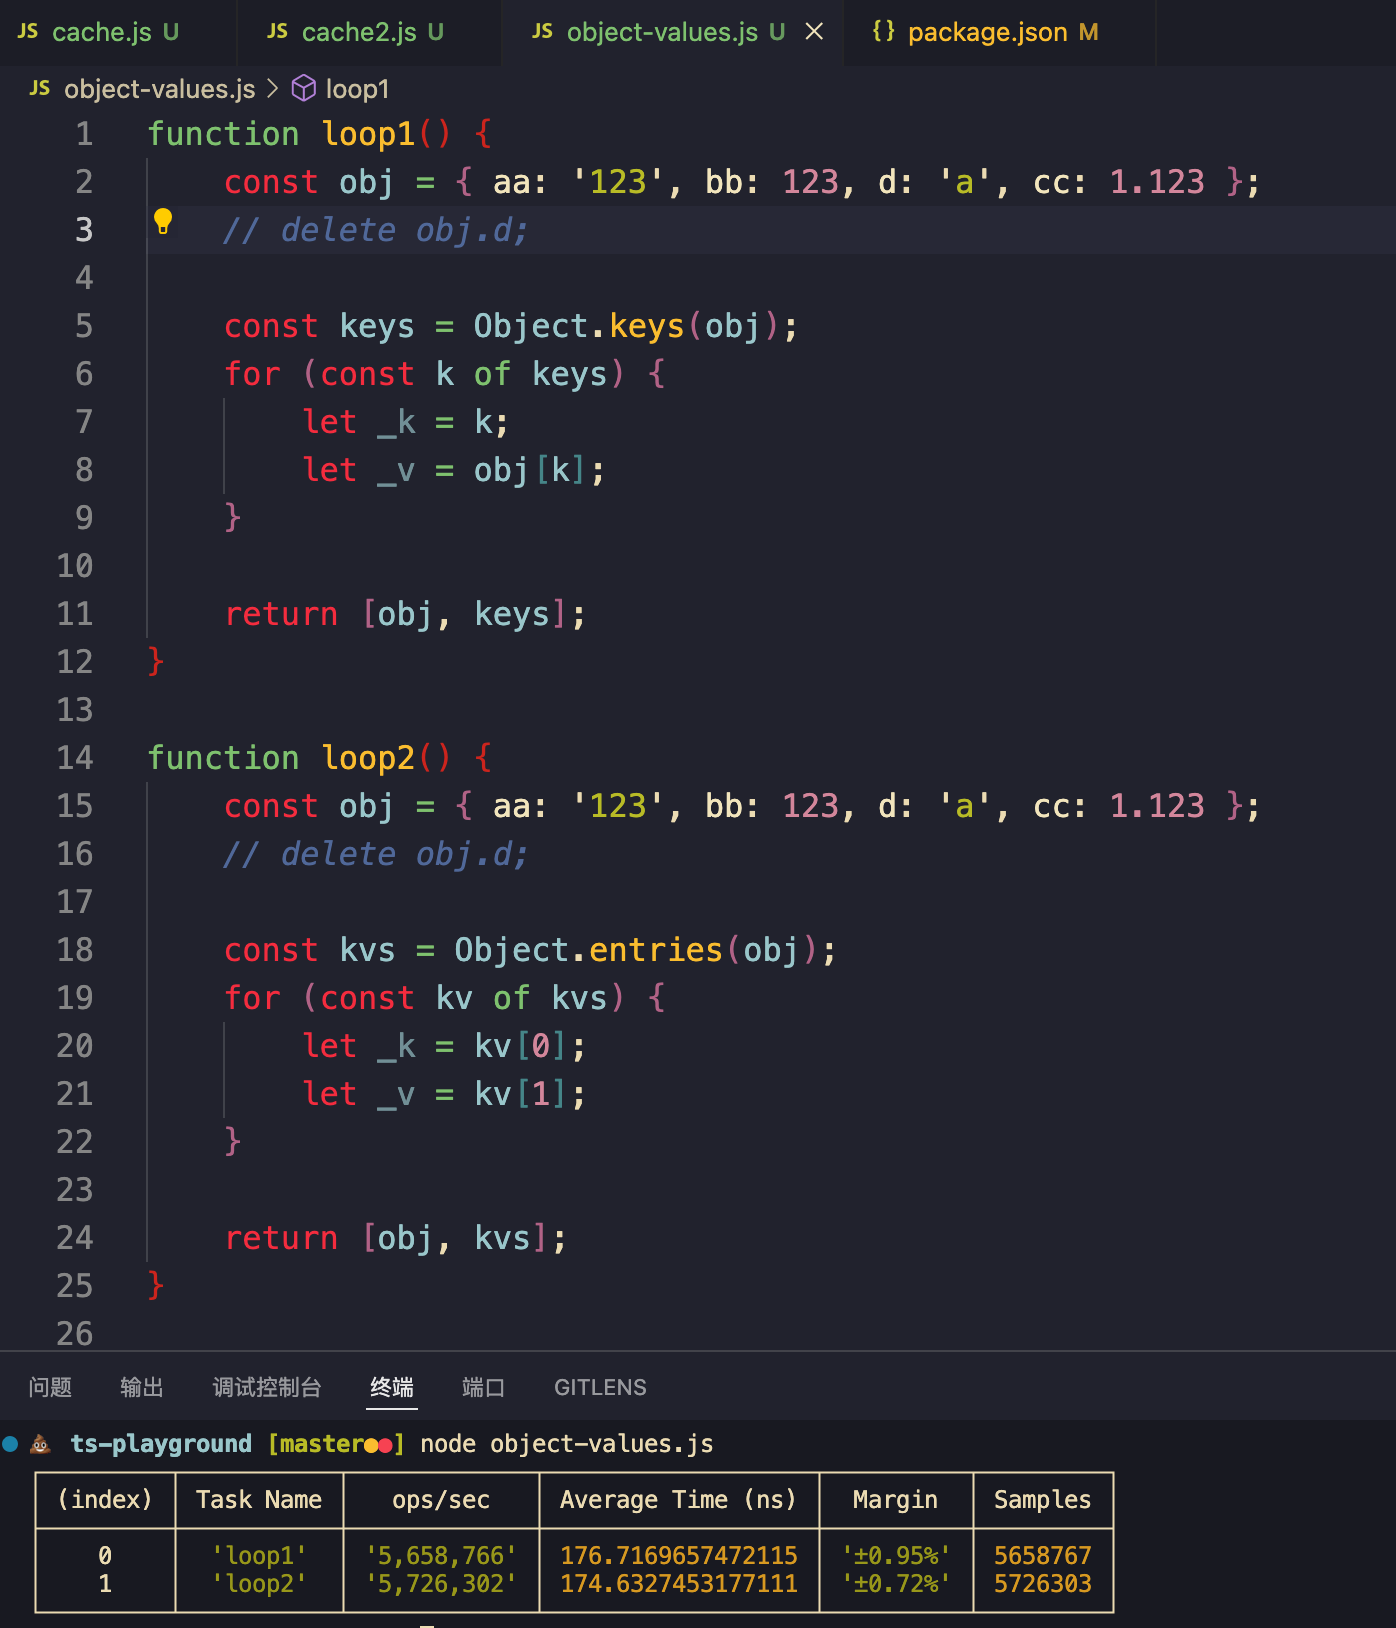Click line number 14 in the gutter
The width and height of the screenshot is (1396, 1628).
75,758
